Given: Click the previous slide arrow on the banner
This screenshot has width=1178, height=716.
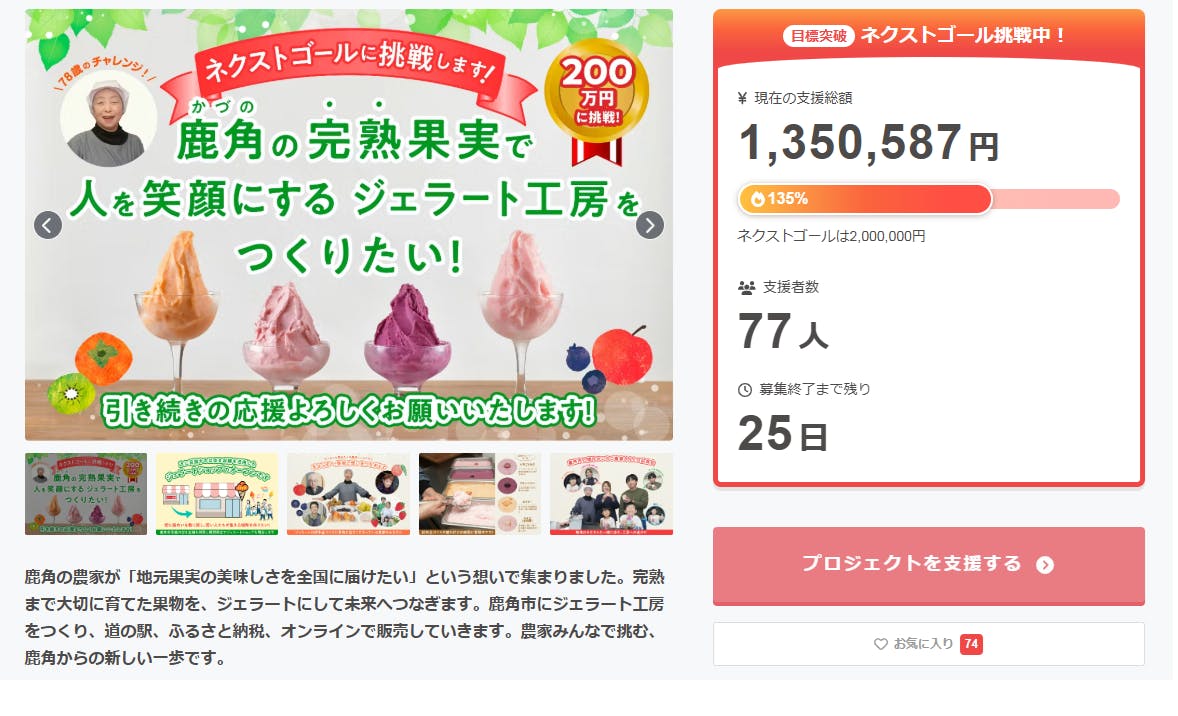Looking at the screenshot, I should [48, 225].
